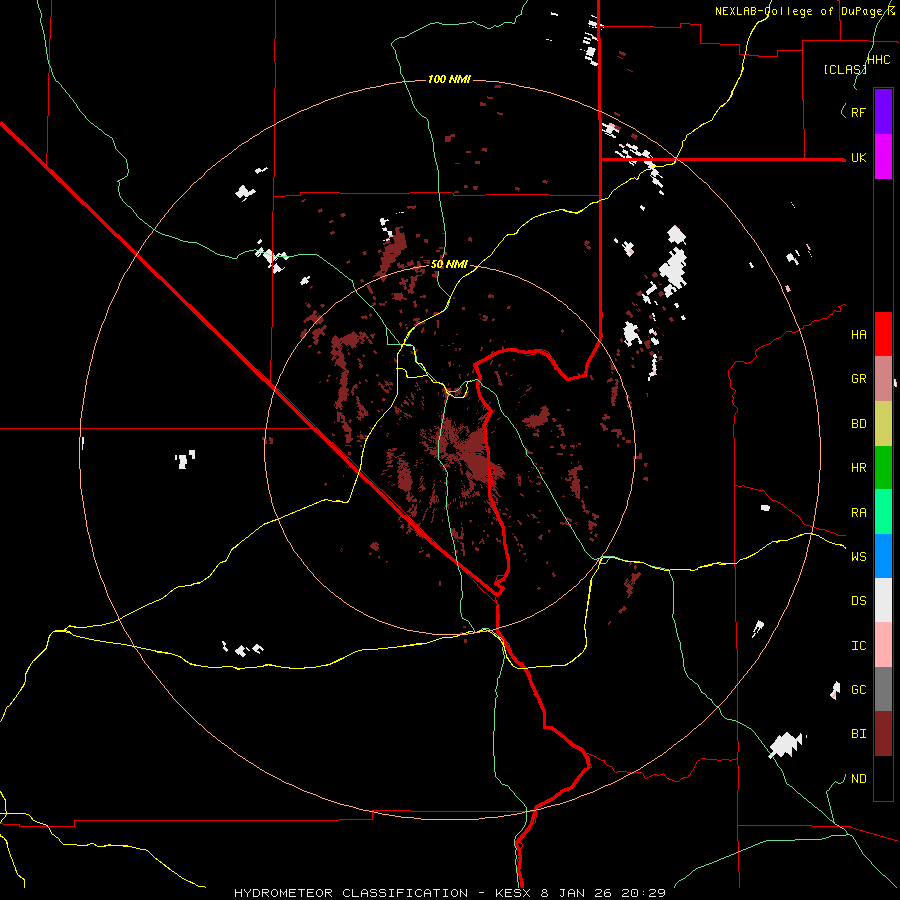Click the ND legend label
This screenshot has height=900, width=900.
pyautogui.click(x=859, y=779)
